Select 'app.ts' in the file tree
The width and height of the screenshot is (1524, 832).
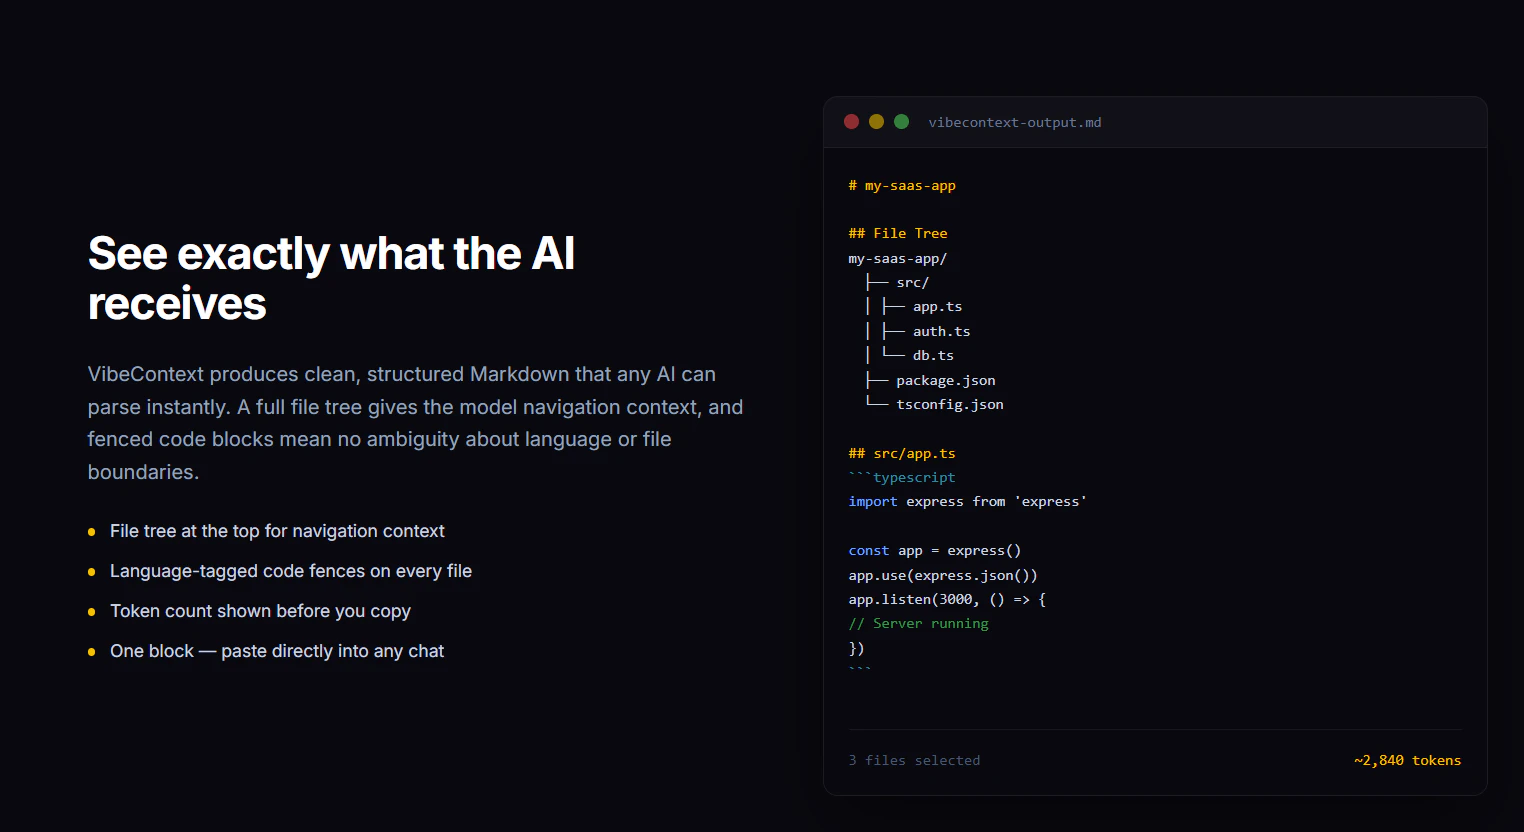click(938, 307)
